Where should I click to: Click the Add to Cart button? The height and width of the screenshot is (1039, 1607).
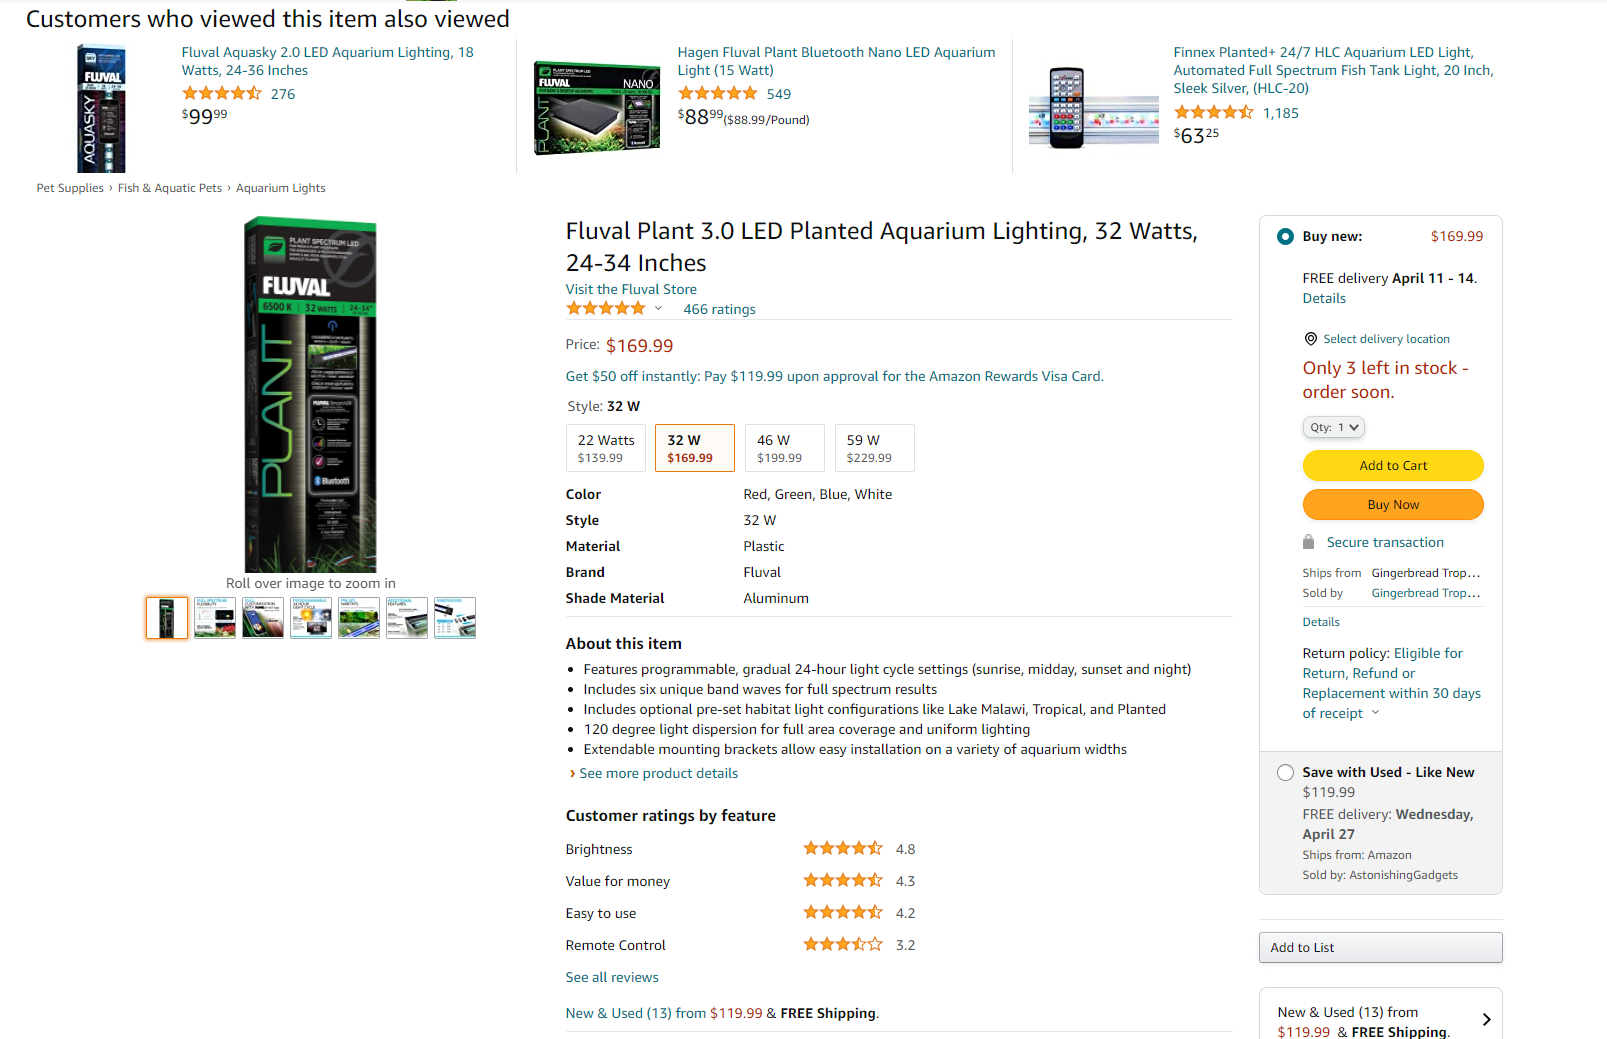coord(1393,466)
